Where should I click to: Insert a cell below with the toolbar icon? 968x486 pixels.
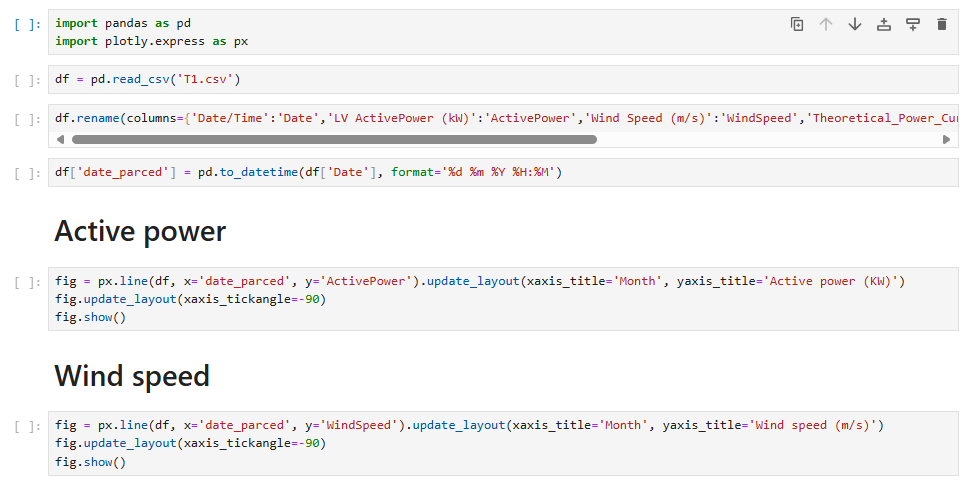tap(912, 24)
